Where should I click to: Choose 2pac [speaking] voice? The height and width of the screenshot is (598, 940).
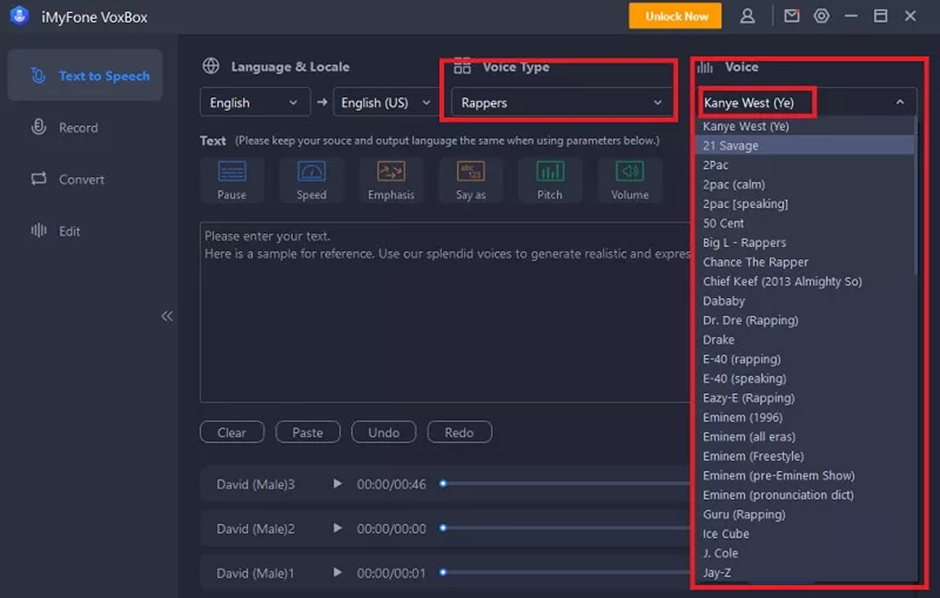pyautogui.click(x=805, y=204)
